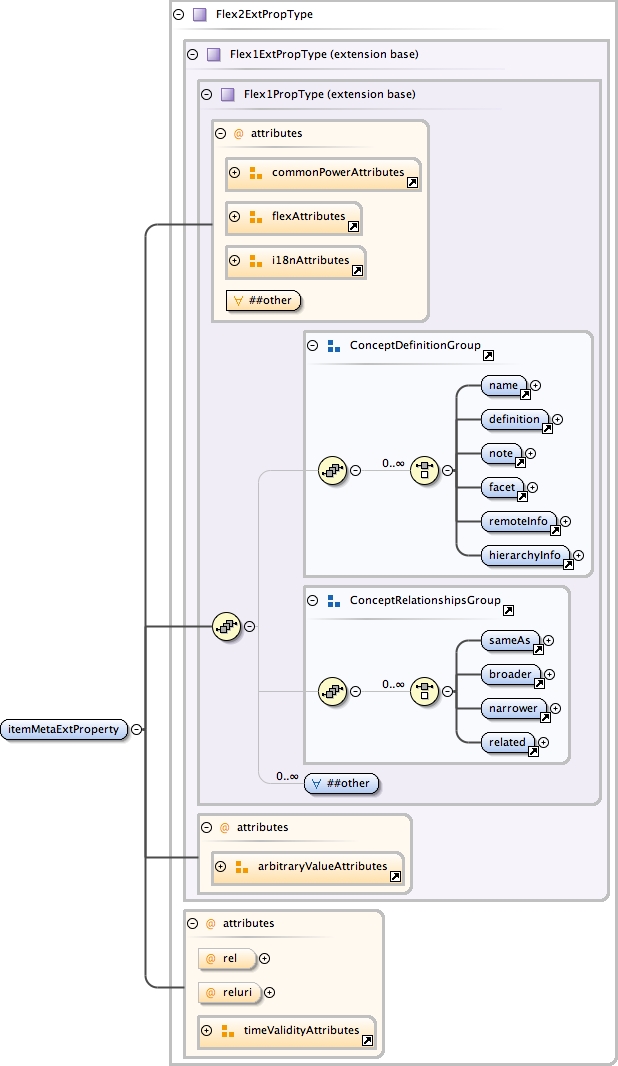The height and width of the screenshot is (1066, 618).
Task: Click the sequence icon inside ConceptDefinitionGroup
Action: point(332,470)
